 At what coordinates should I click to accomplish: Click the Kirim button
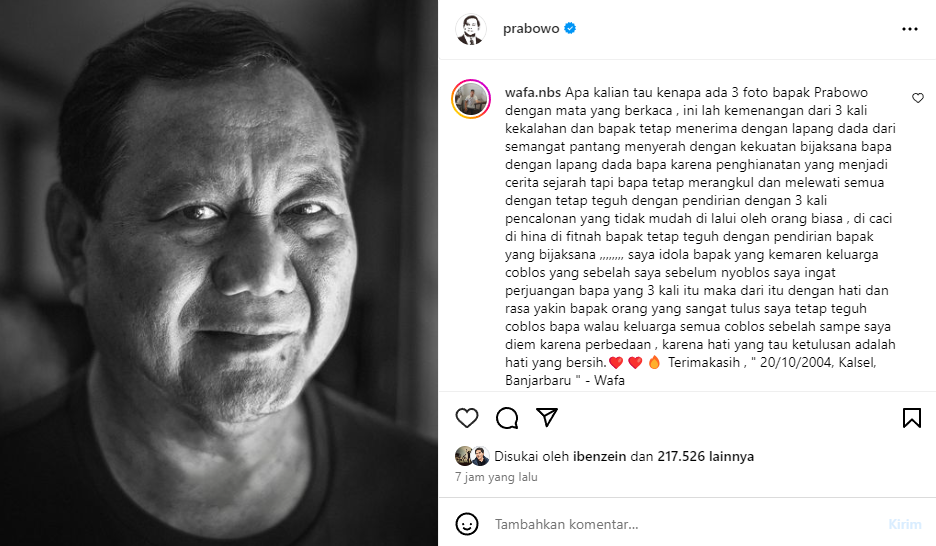point(905,525)
